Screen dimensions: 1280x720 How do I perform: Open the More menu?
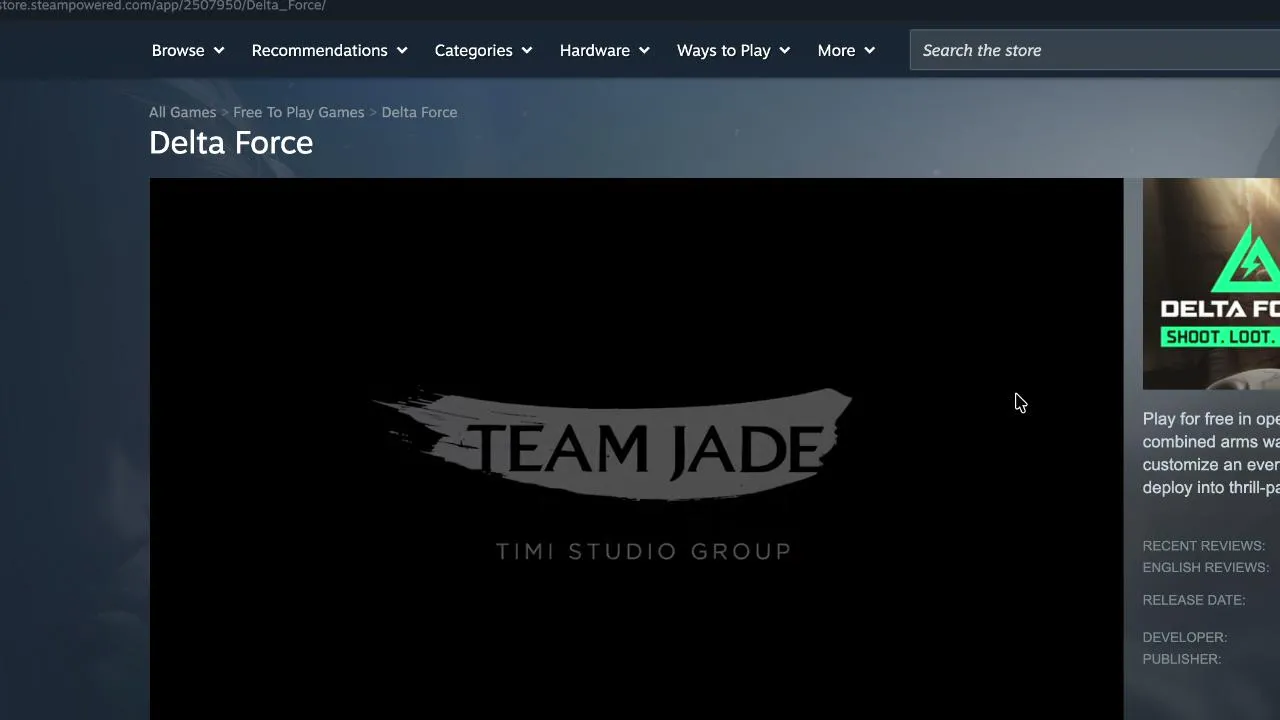[846, 50]
